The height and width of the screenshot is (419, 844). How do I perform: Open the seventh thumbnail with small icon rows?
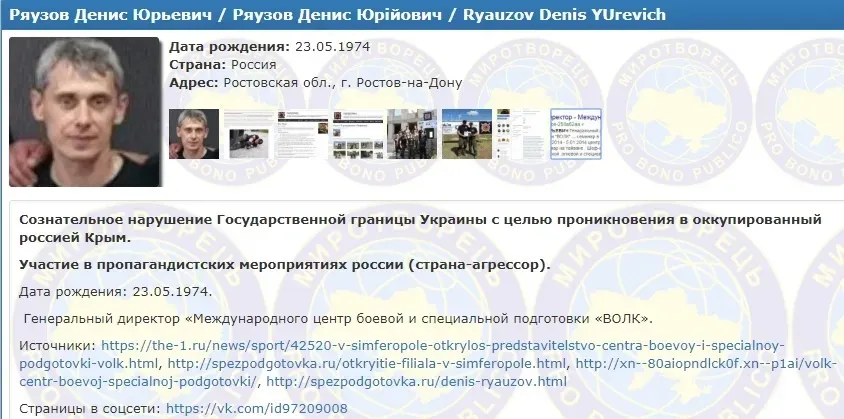(x=522, y=134)
